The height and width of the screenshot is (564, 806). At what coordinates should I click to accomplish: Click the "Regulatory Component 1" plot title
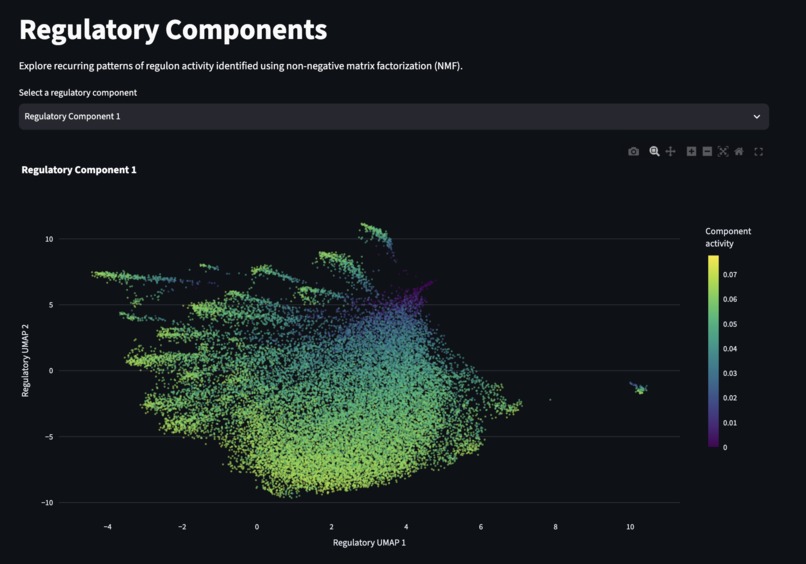coord(79,170)
